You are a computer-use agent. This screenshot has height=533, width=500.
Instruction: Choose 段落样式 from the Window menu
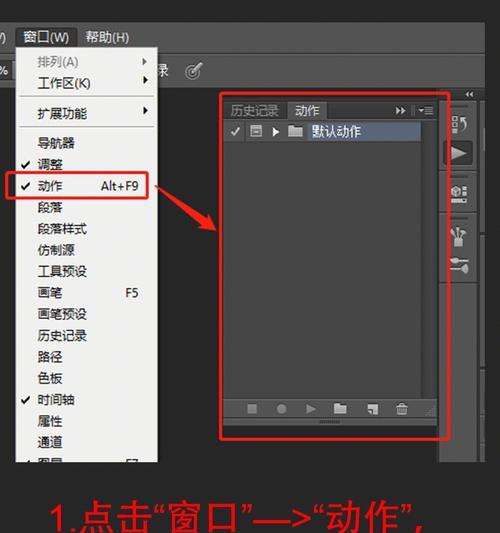click(87, 229)
